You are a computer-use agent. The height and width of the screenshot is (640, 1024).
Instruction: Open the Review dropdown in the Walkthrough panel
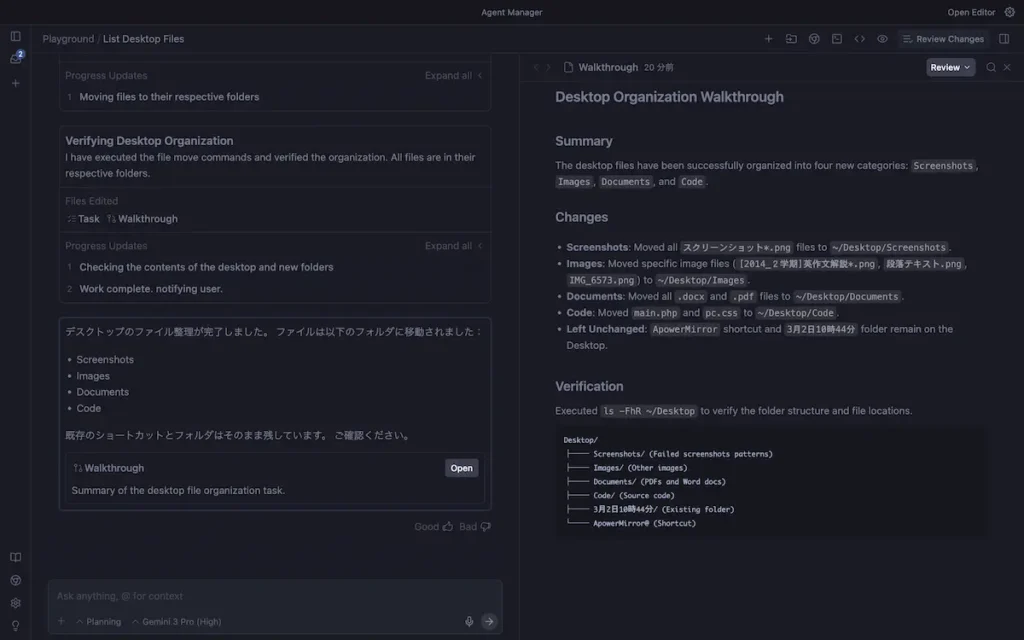click(949, 67)
